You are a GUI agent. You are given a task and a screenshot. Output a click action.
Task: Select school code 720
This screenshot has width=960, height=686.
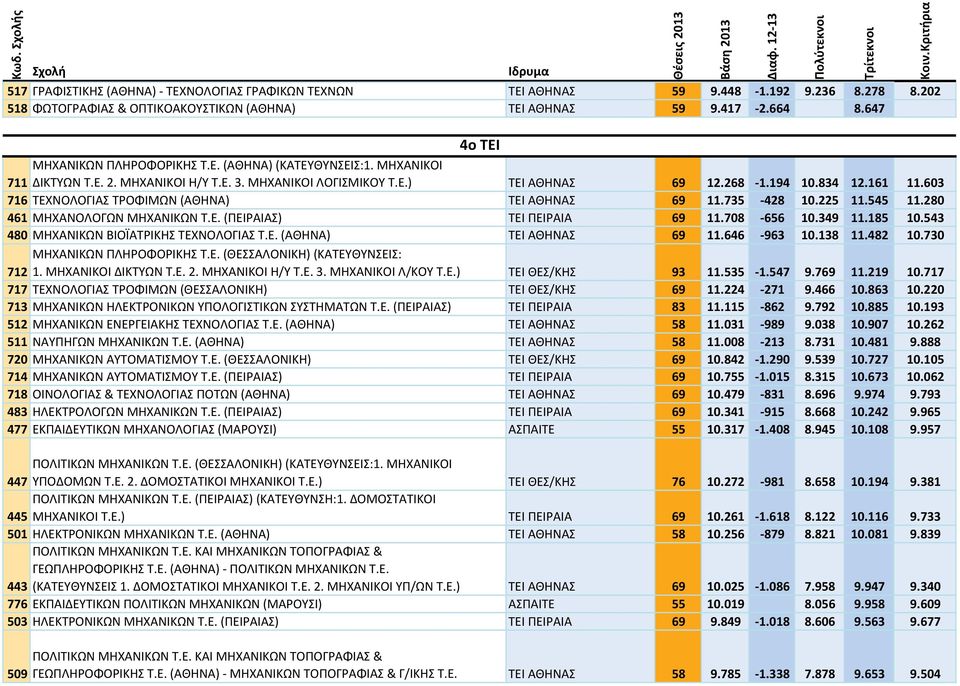[x=17, y=359]
